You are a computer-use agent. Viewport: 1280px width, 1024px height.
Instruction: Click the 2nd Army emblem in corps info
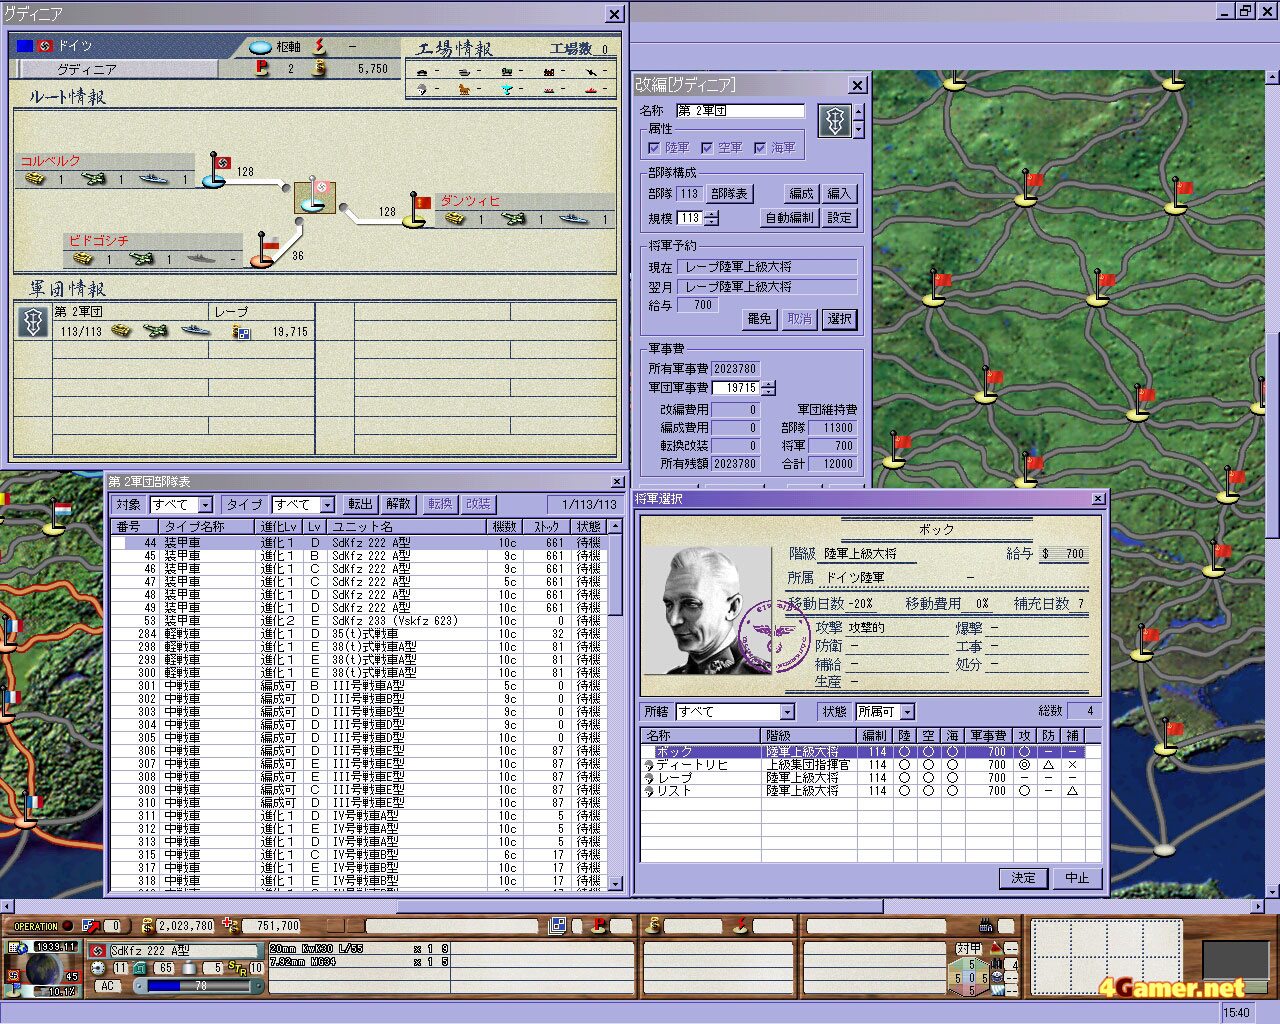click(33, 322)
